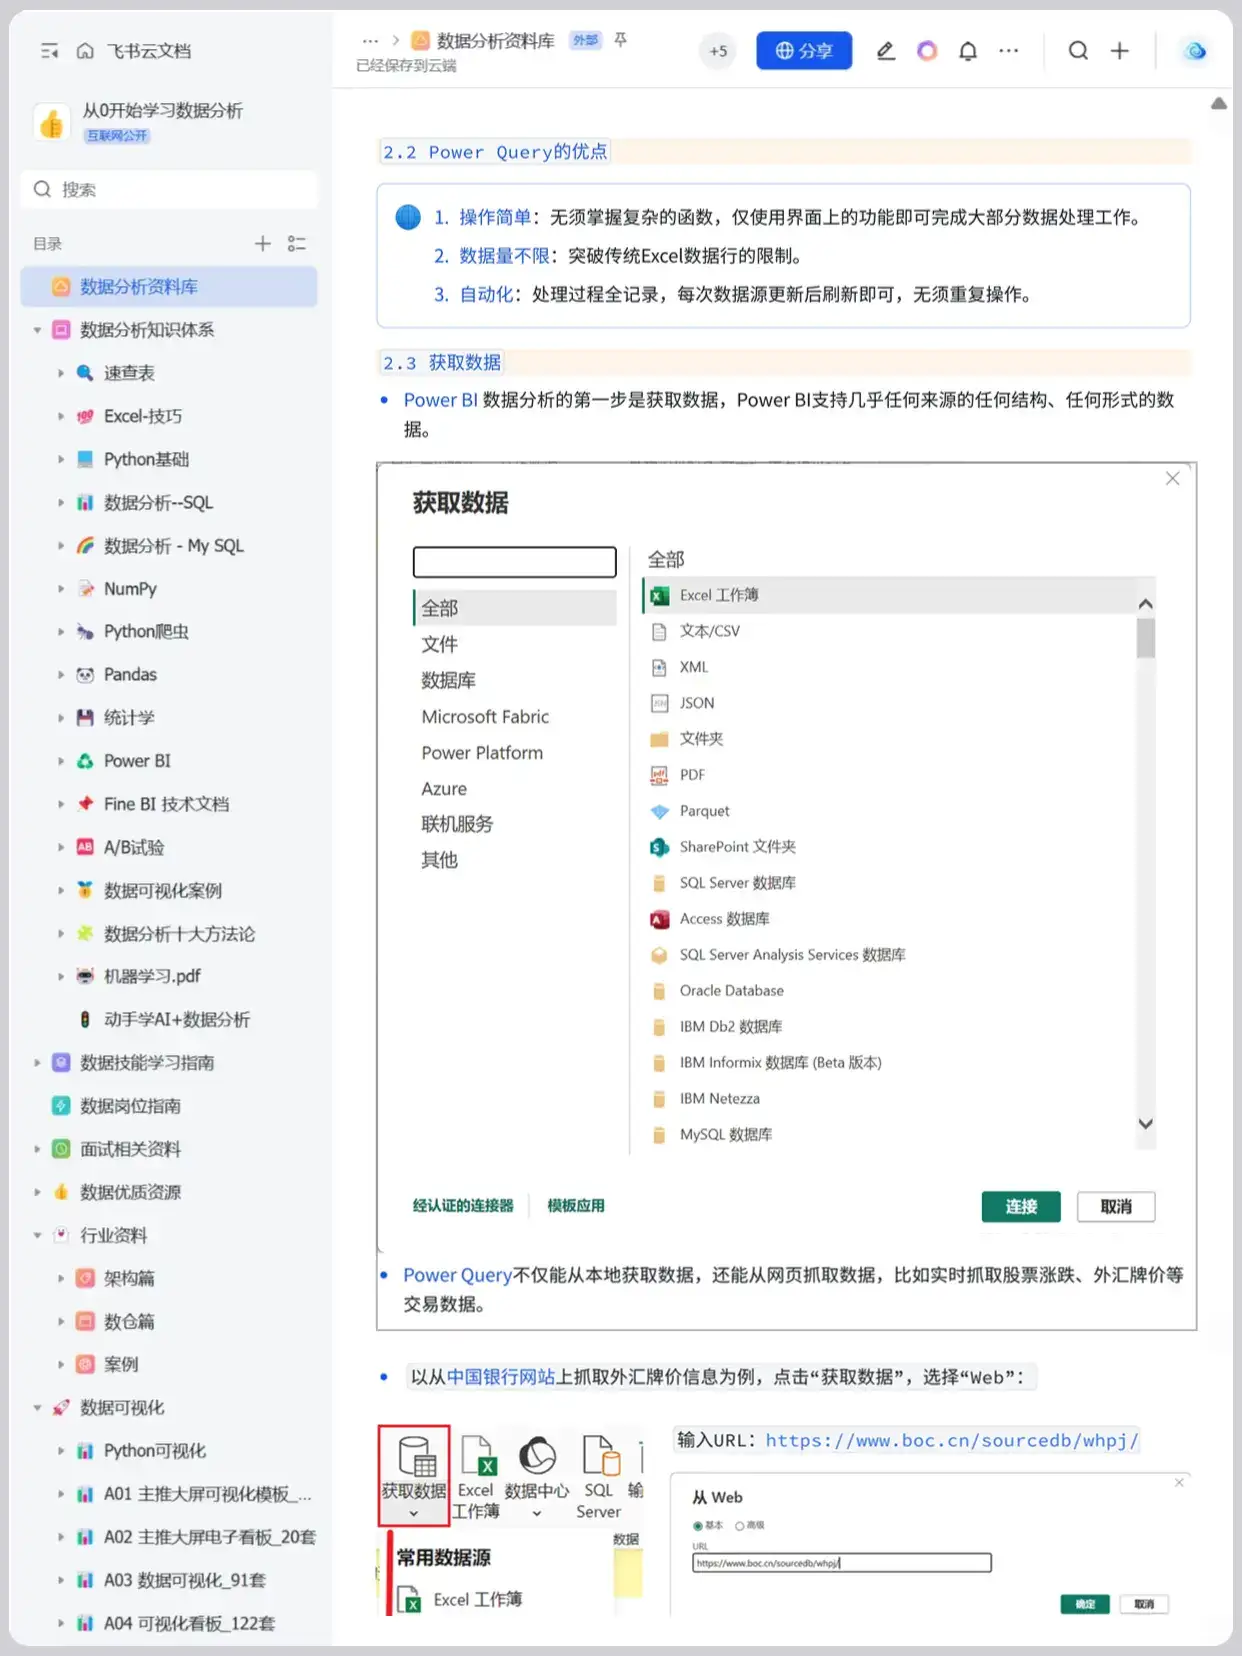Choose the JSON data source
The height and width of the screenshot is (1656, 1242).
pyautogui.click(x=697, y=703)
